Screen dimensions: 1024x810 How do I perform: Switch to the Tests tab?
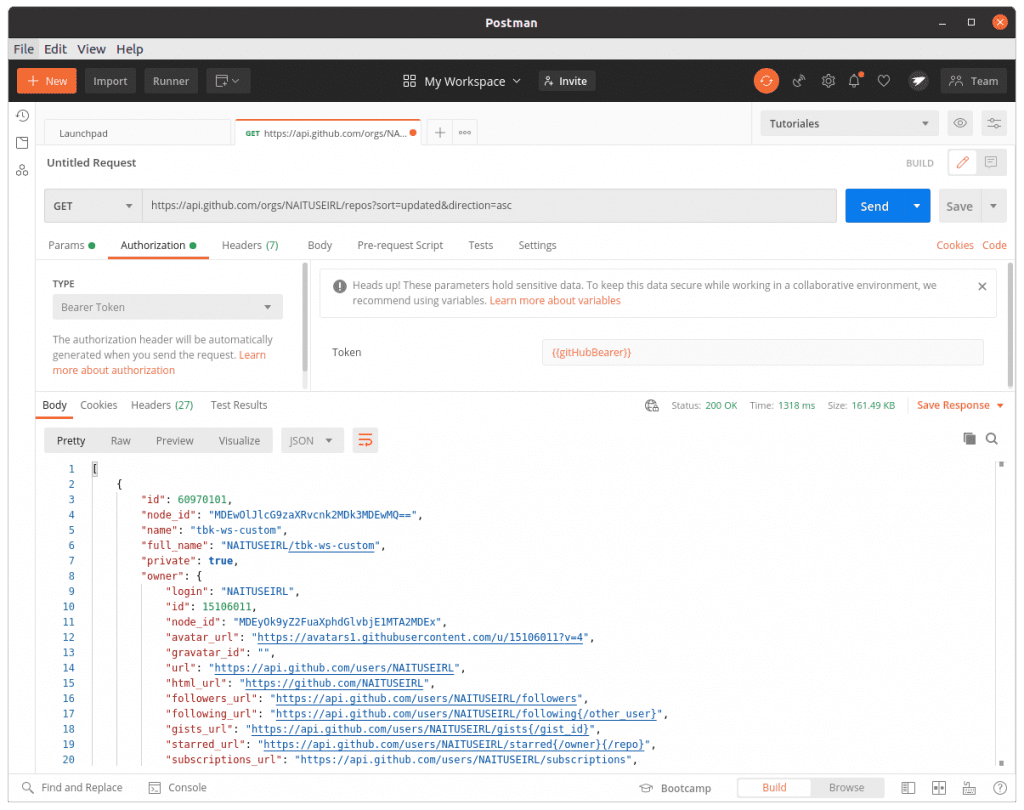481,246
